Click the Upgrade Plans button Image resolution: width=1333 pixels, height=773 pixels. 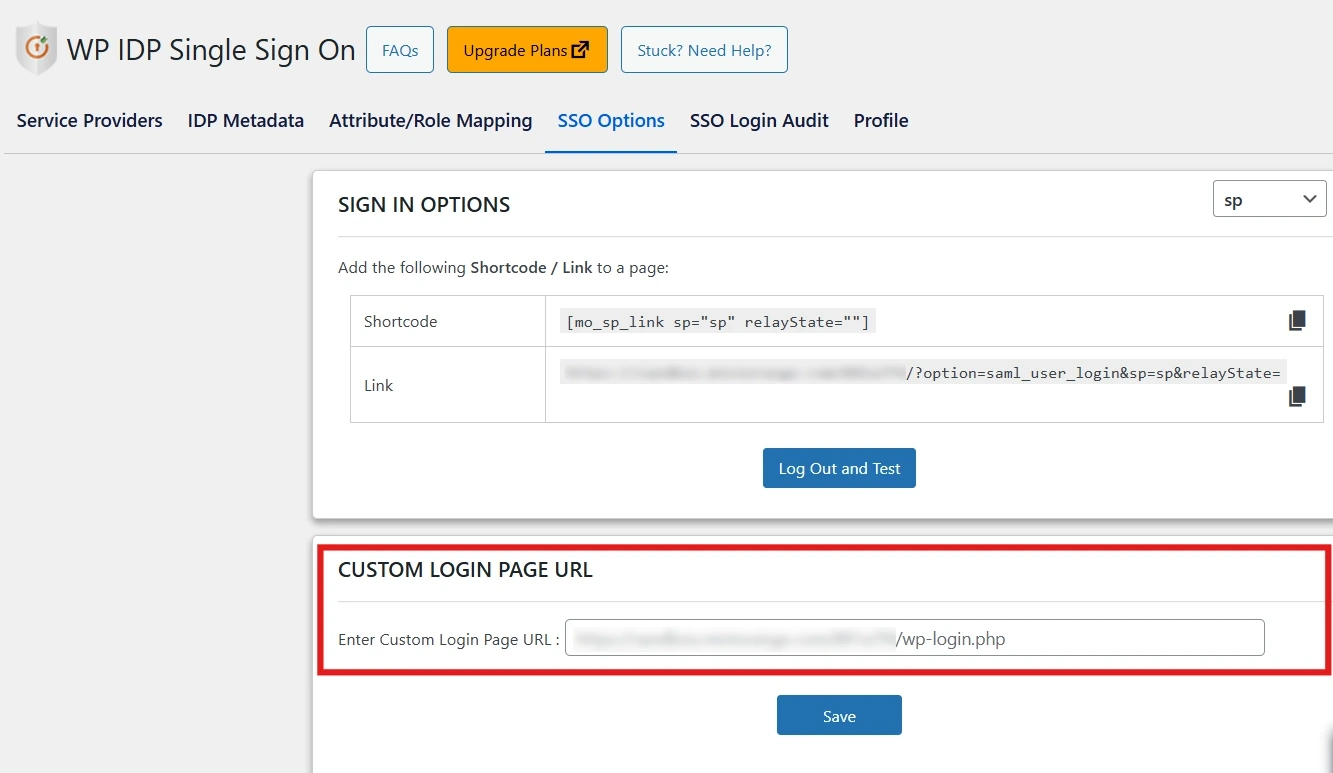(x=527, y=50)
